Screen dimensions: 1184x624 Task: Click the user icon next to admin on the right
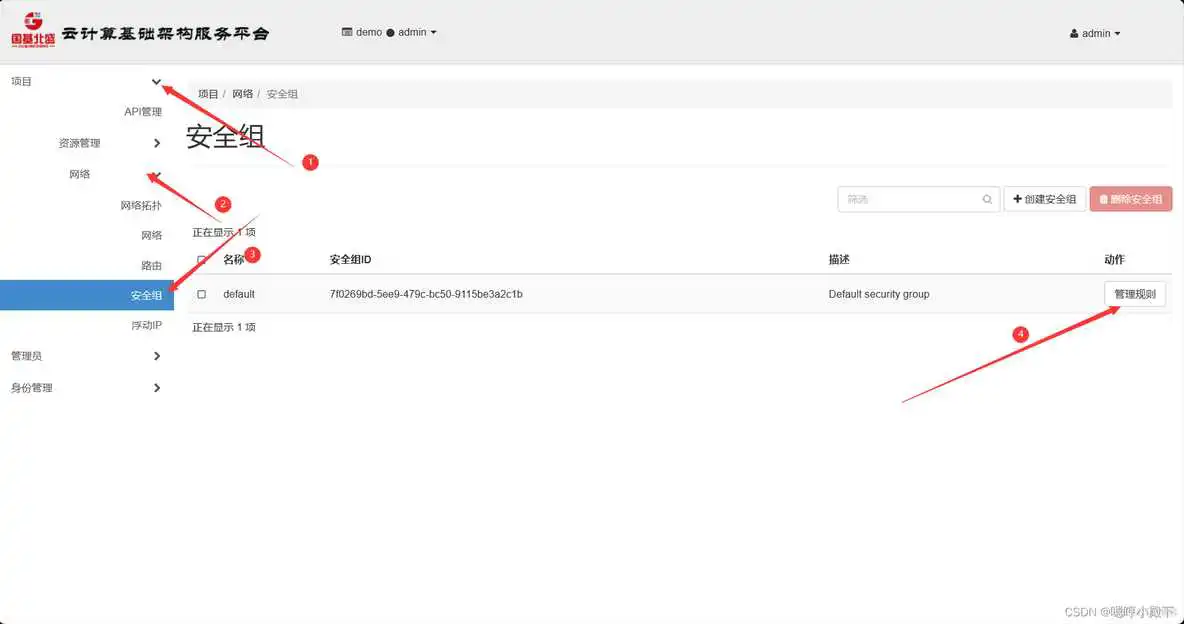point(1075,33)
